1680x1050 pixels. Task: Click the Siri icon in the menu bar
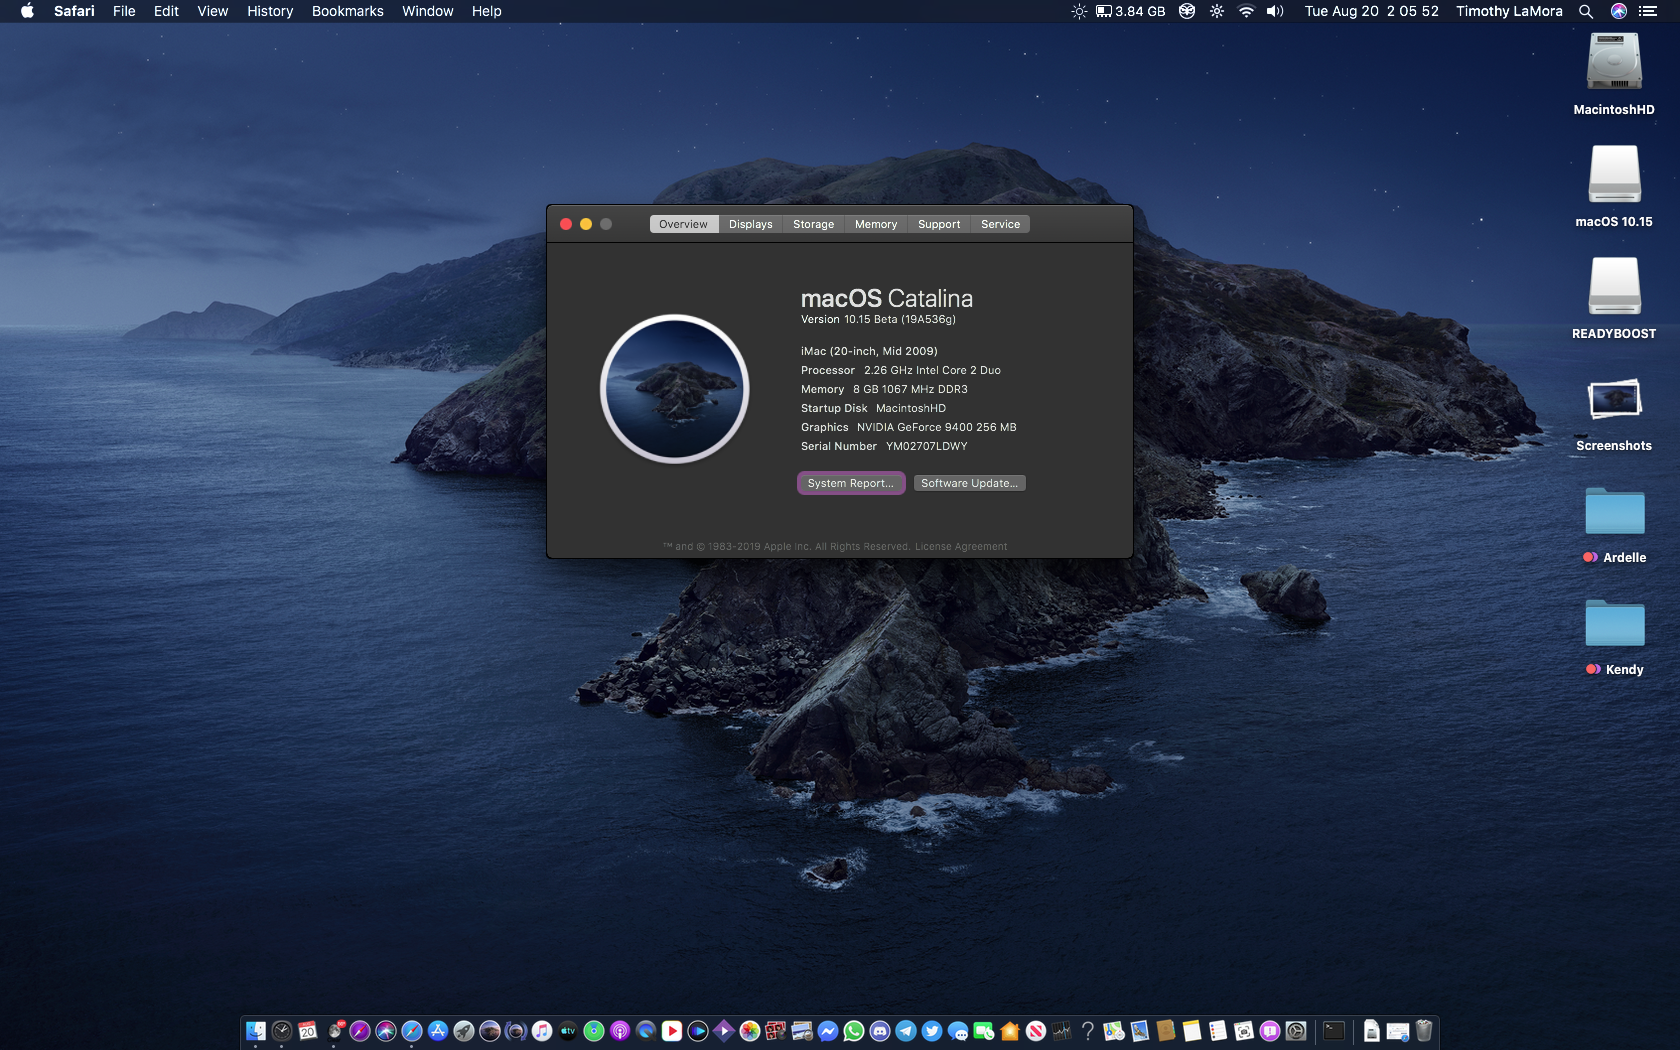(1619, 11)
